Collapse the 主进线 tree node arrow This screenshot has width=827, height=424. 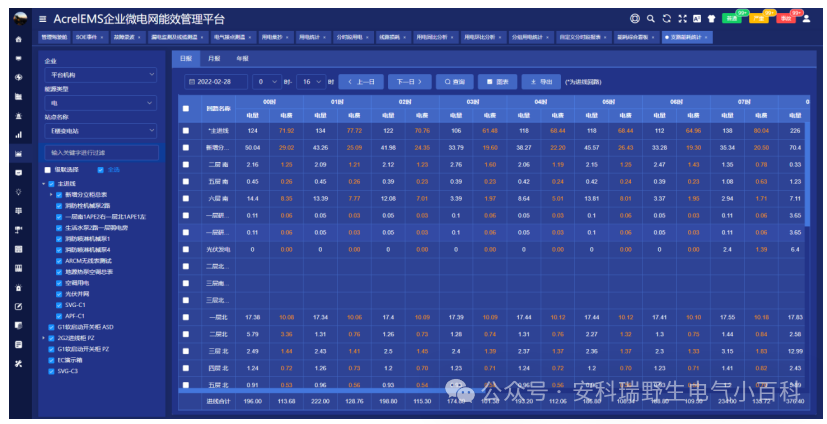pos(44,184)
